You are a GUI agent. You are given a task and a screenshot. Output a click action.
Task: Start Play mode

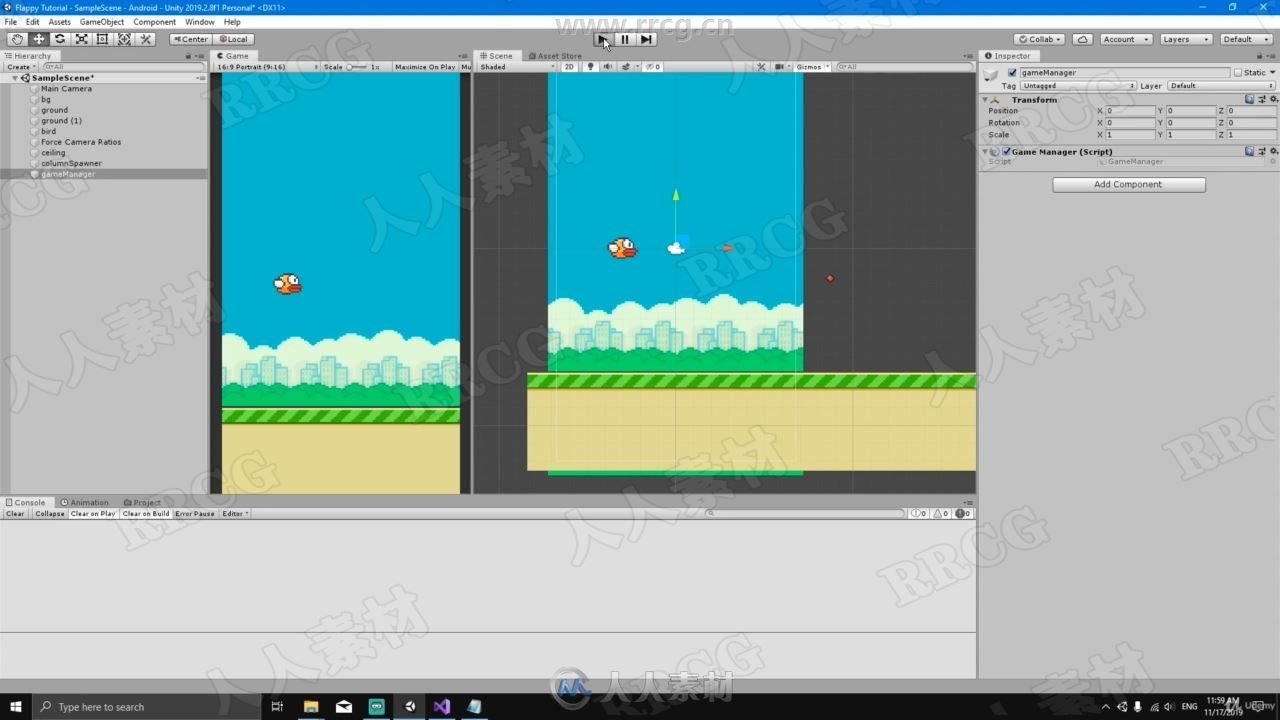(x=603, y=39)
